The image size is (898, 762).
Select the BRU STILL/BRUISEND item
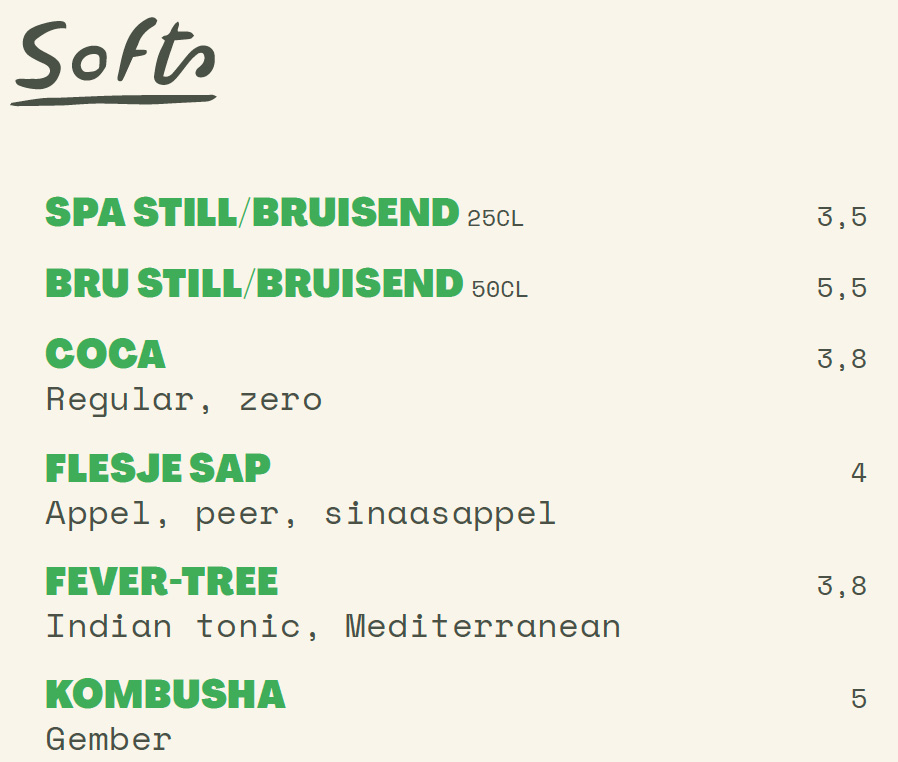coord(254,283)
